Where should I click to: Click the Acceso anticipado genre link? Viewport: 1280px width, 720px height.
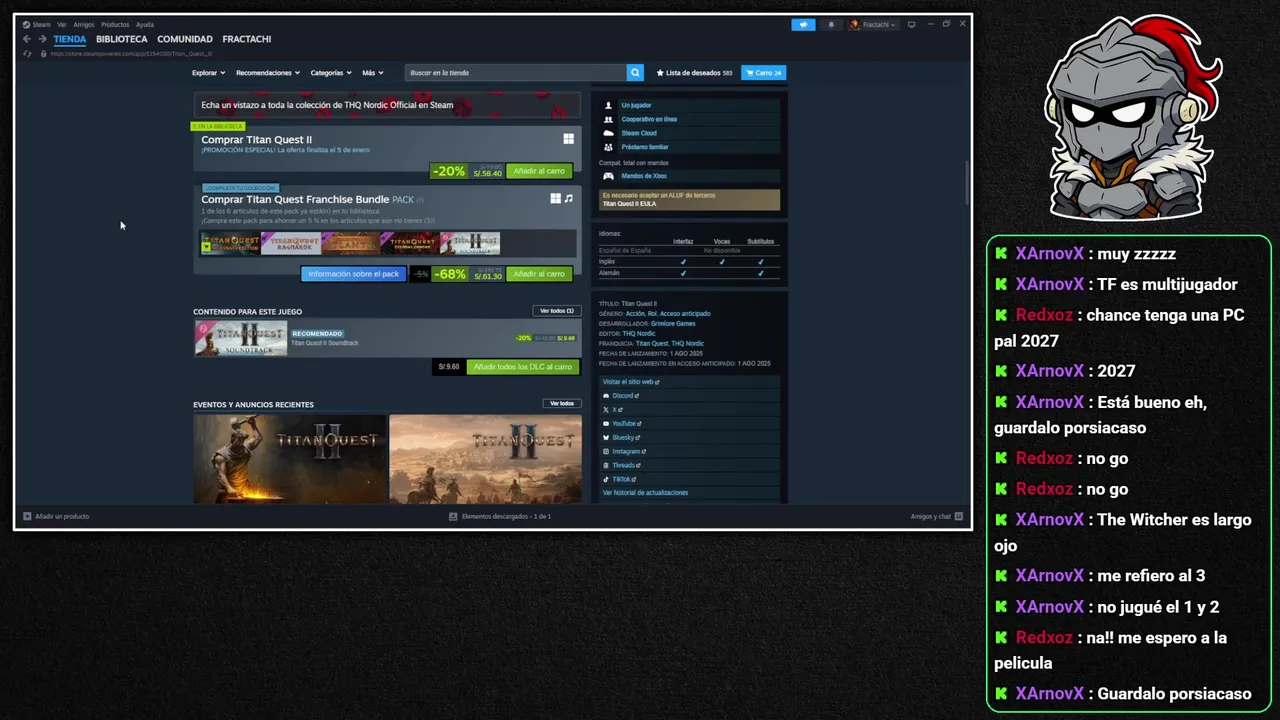point(685,313)
